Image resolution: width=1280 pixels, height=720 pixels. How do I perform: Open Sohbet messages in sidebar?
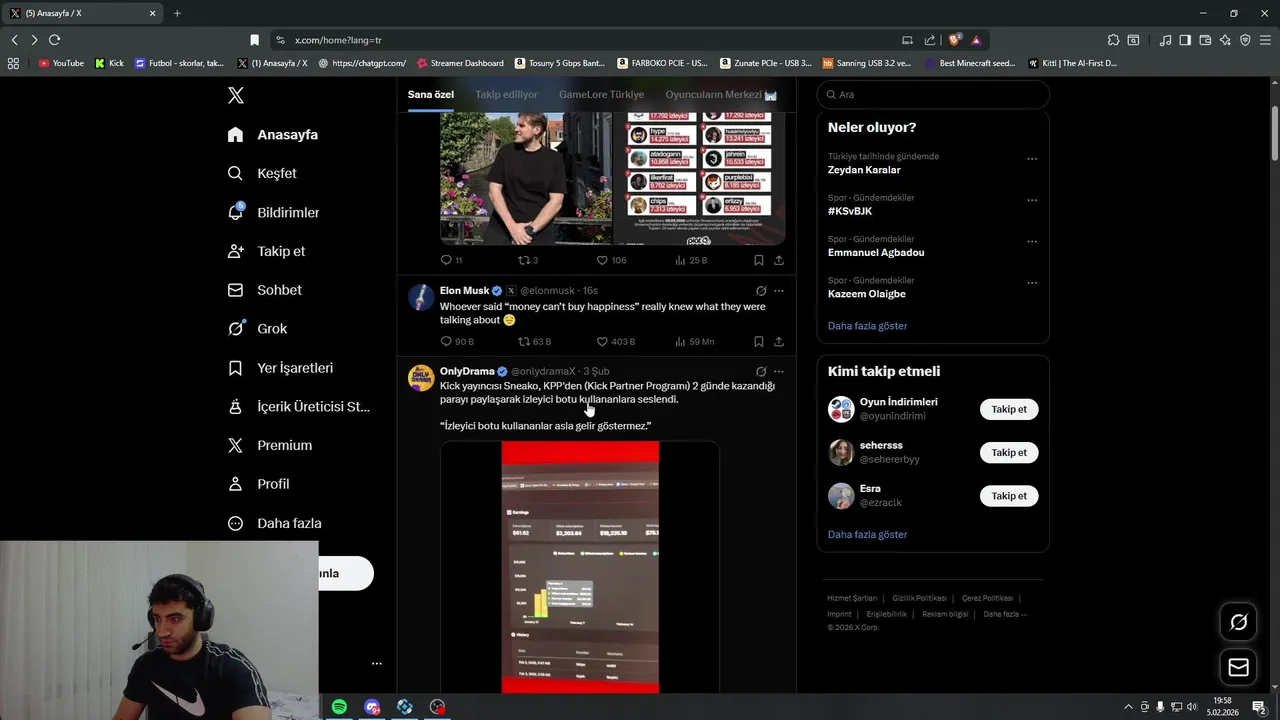coord(265,290)
